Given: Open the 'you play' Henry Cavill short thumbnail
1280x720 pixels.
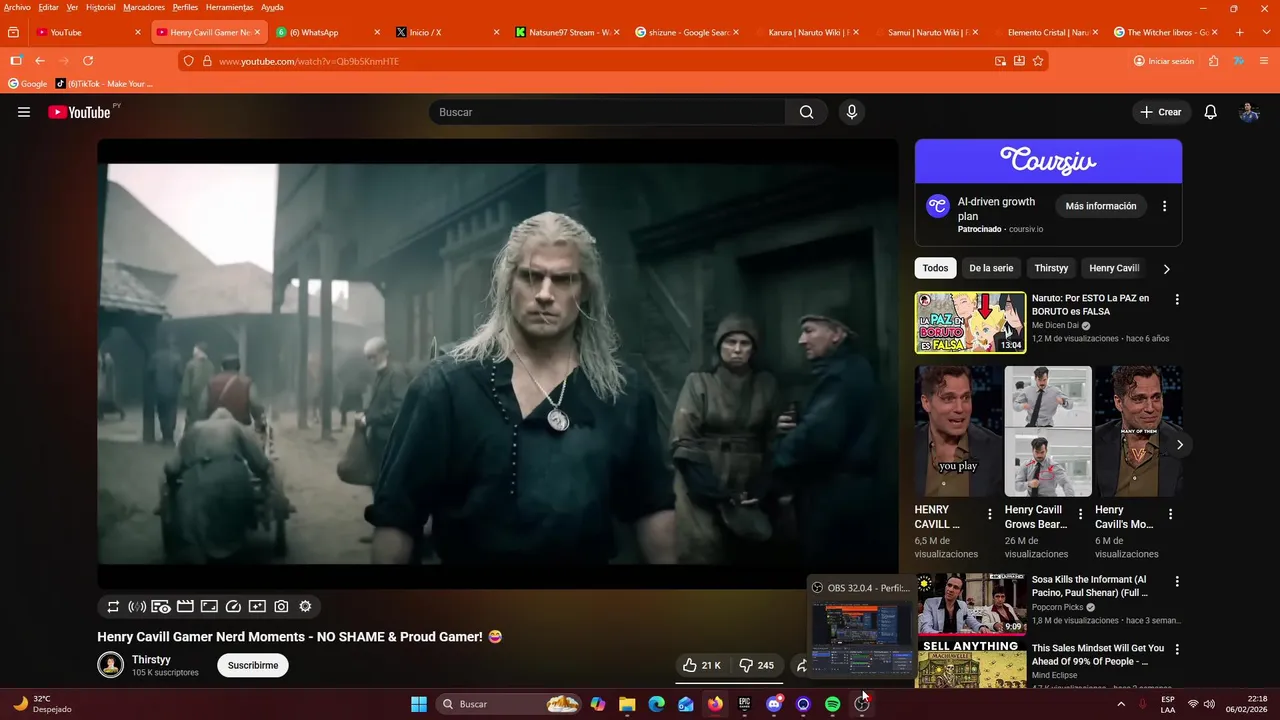Looking at the screenshot, I should tap(958, 431).
